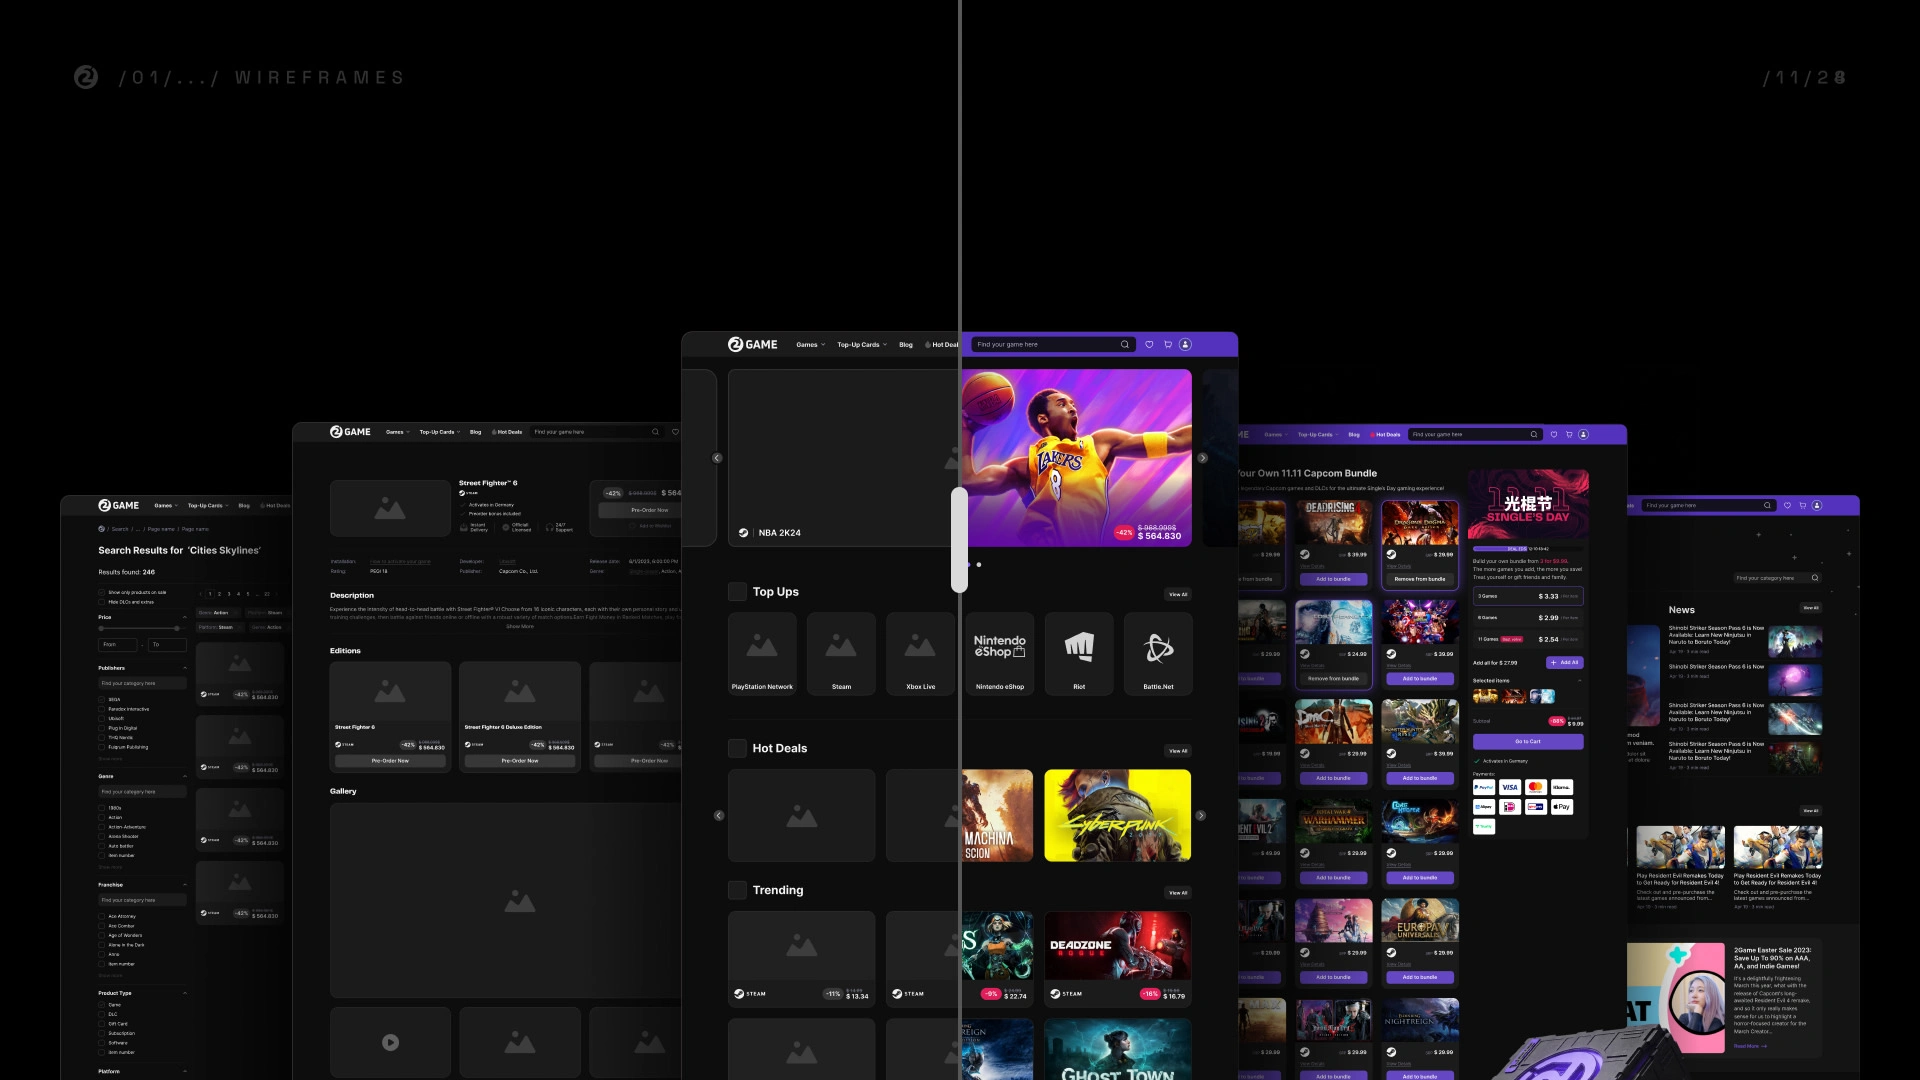Click Add to bundle under Dead Rising
The height and width of the screenshot is (1080, 1920).
coord(1333,579)
